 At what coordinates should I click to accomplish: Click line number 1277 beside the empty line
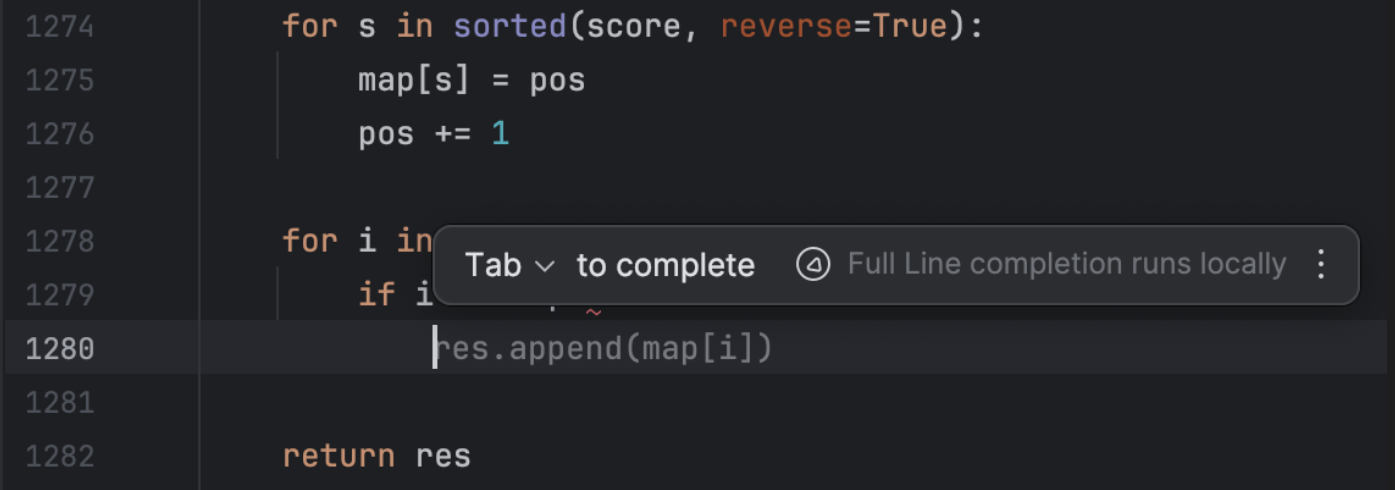(60, 188)
